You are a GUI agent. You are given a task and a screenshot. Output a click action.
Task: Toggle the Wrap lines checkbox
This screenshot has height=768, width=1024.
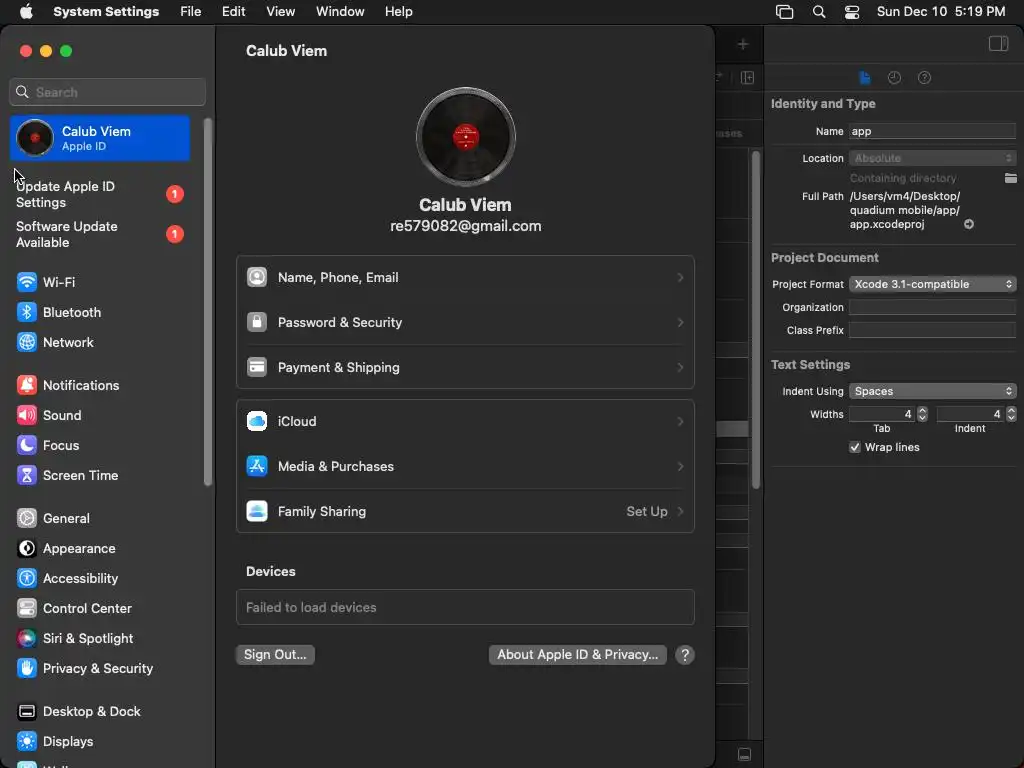click(x=854, y=447)
